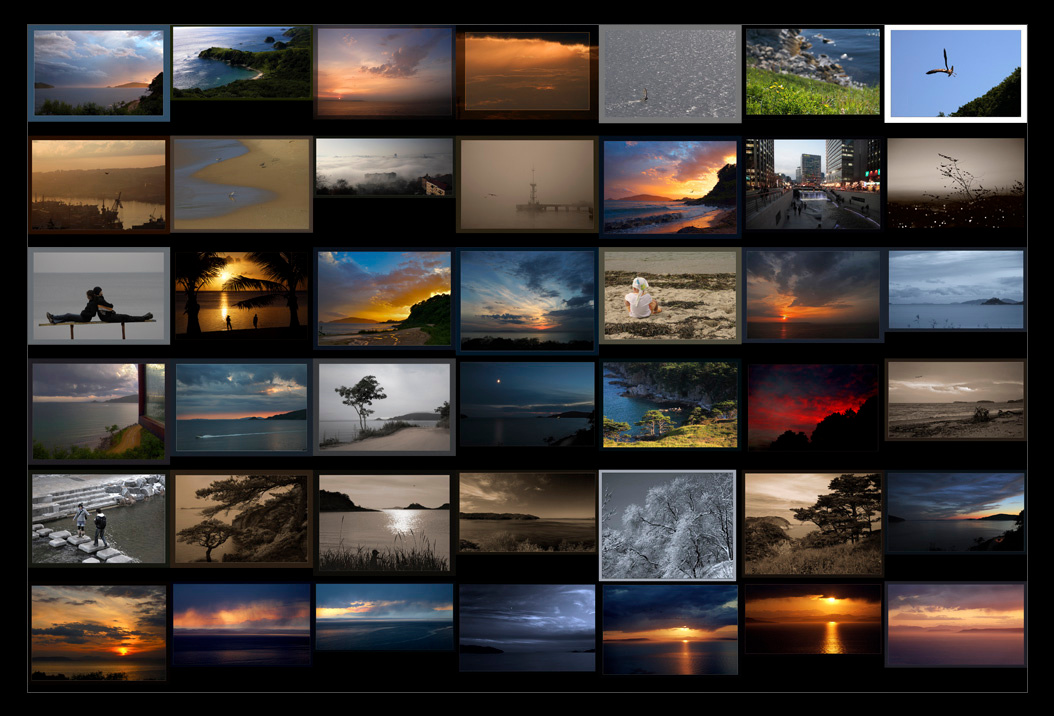Screen dimensions: 1054x716
Task: Open the moon over dark blue sea photo
Action: tap(528, 404)
